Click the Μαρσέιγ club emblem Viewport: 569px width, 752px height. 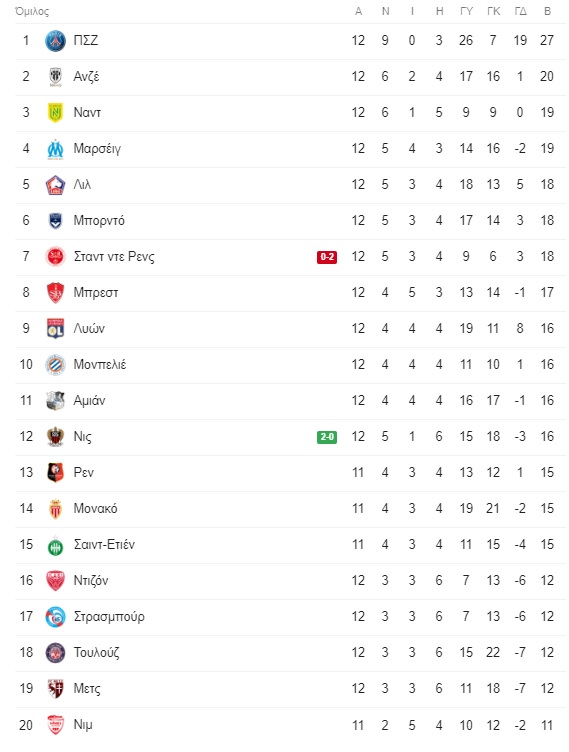[x=55, y=149]
